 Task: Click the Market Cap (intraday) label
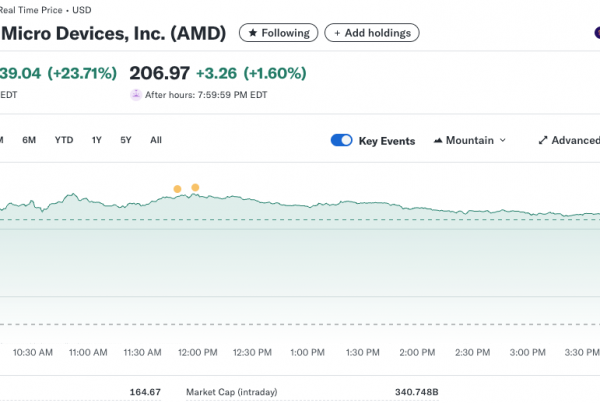coord(231,391)
